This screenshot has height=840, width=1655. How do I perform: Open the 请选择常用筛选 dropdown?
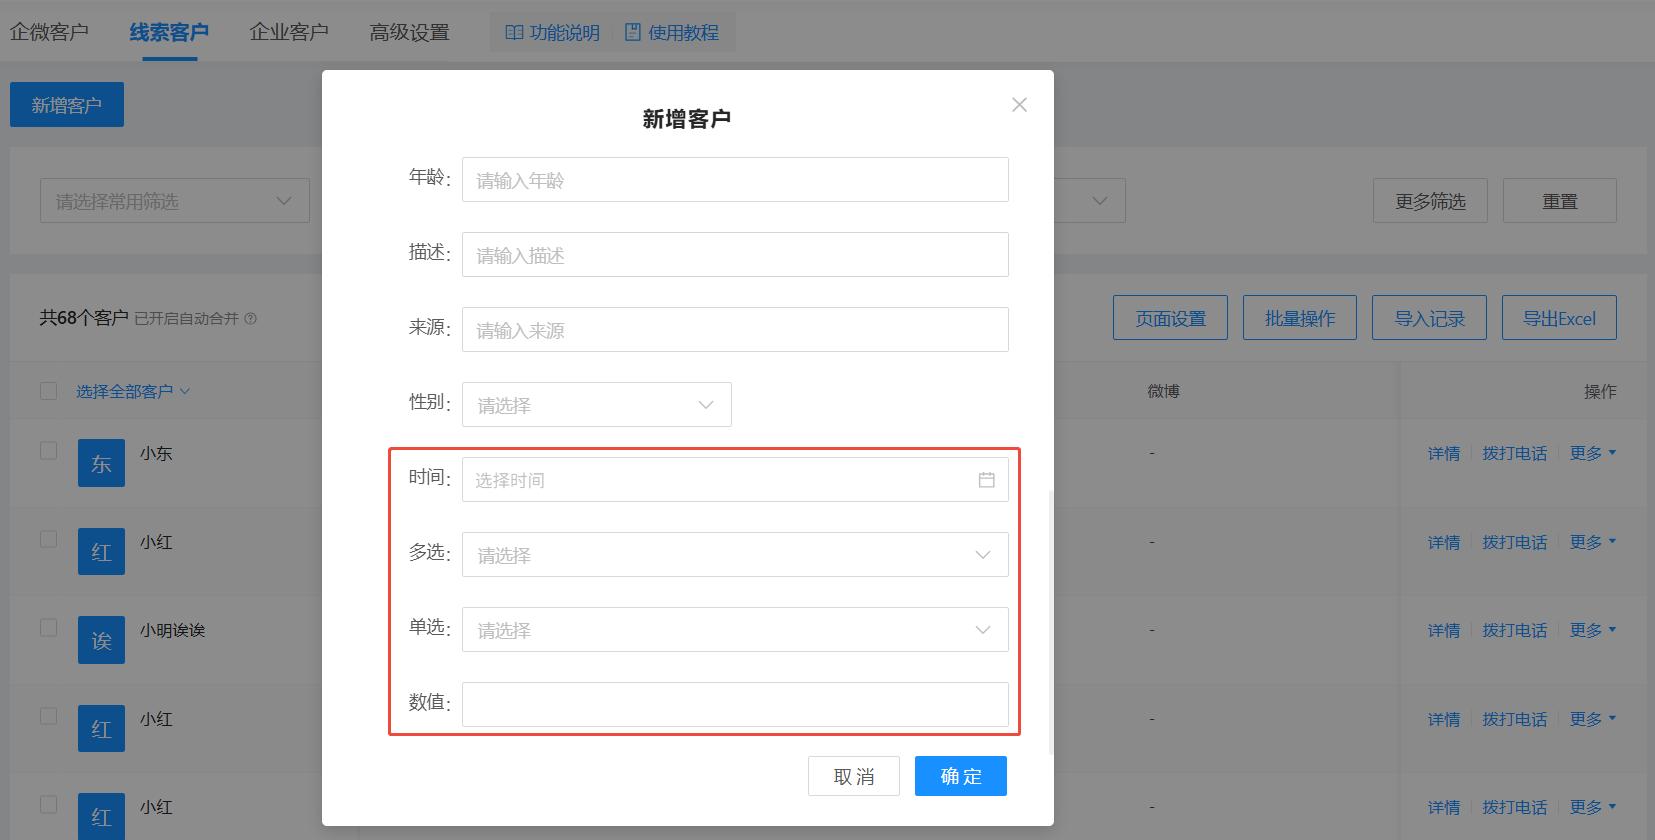point(175,200)
